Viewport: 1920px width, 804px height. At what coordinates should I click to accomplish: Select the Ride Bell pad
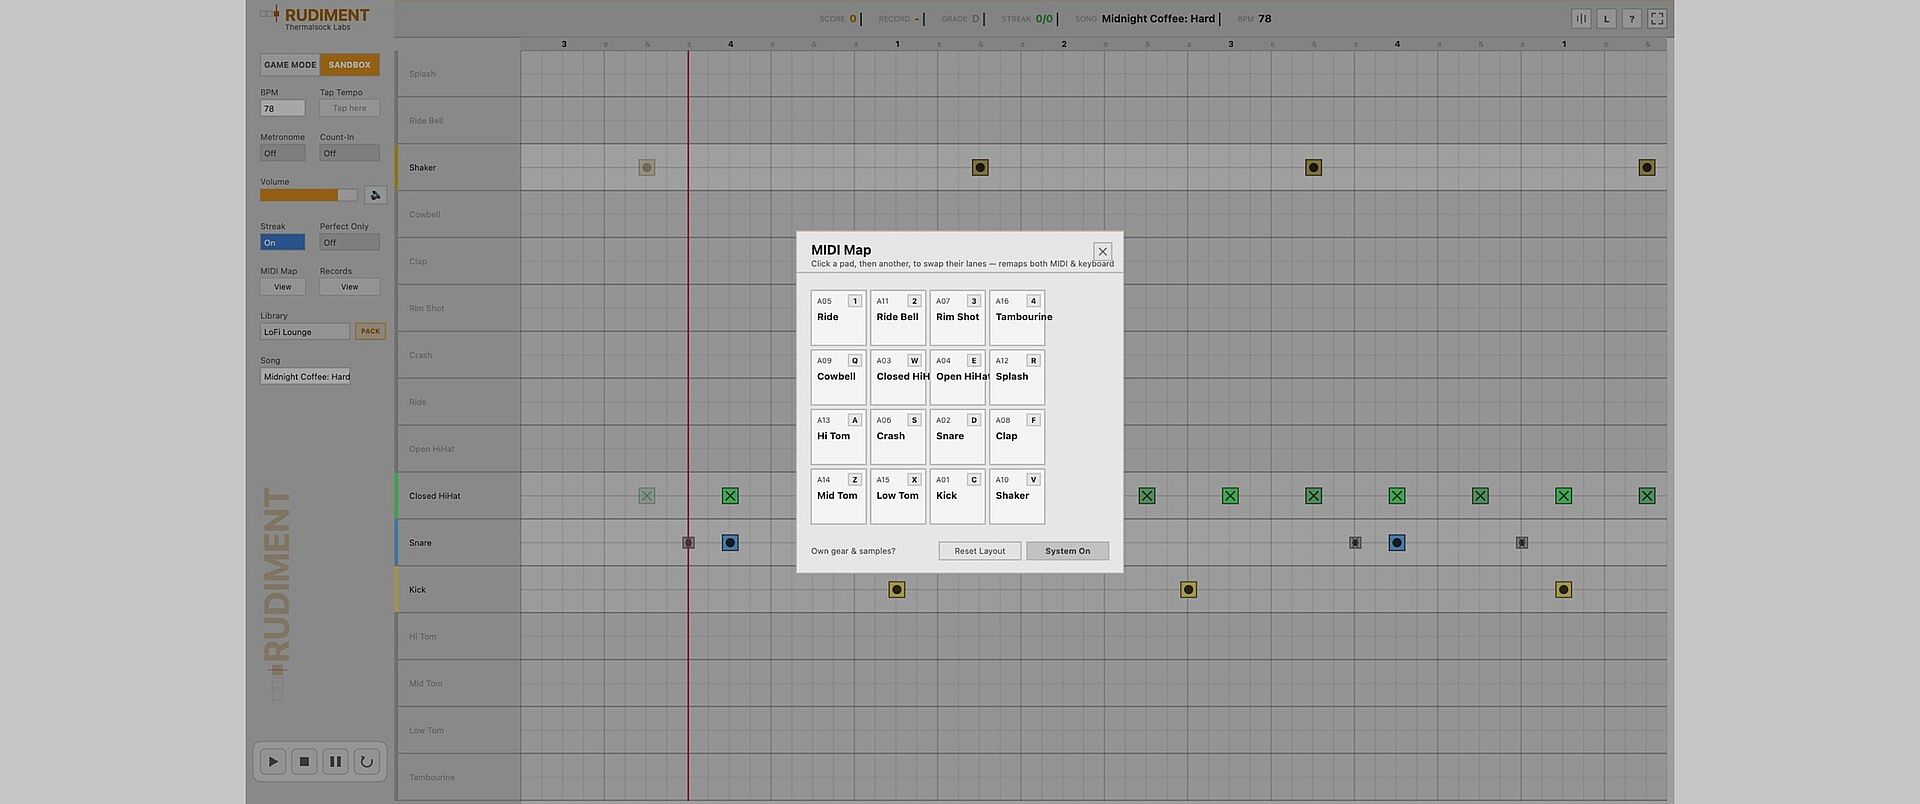click(x=898, y=318)
